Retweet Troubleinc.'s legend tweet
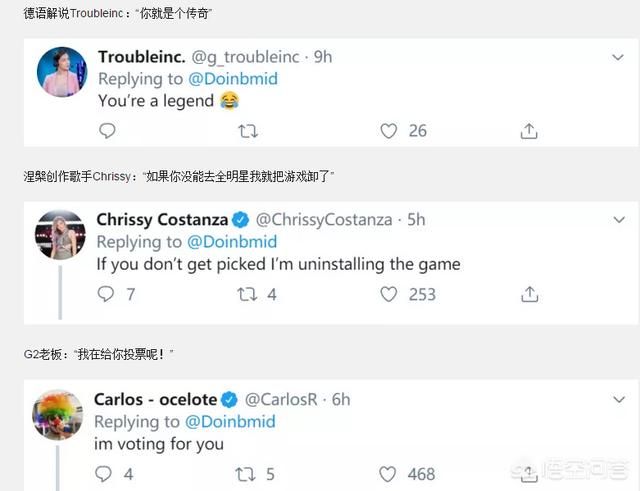This screenshot has height=491, width=640. tap(248, 131)
